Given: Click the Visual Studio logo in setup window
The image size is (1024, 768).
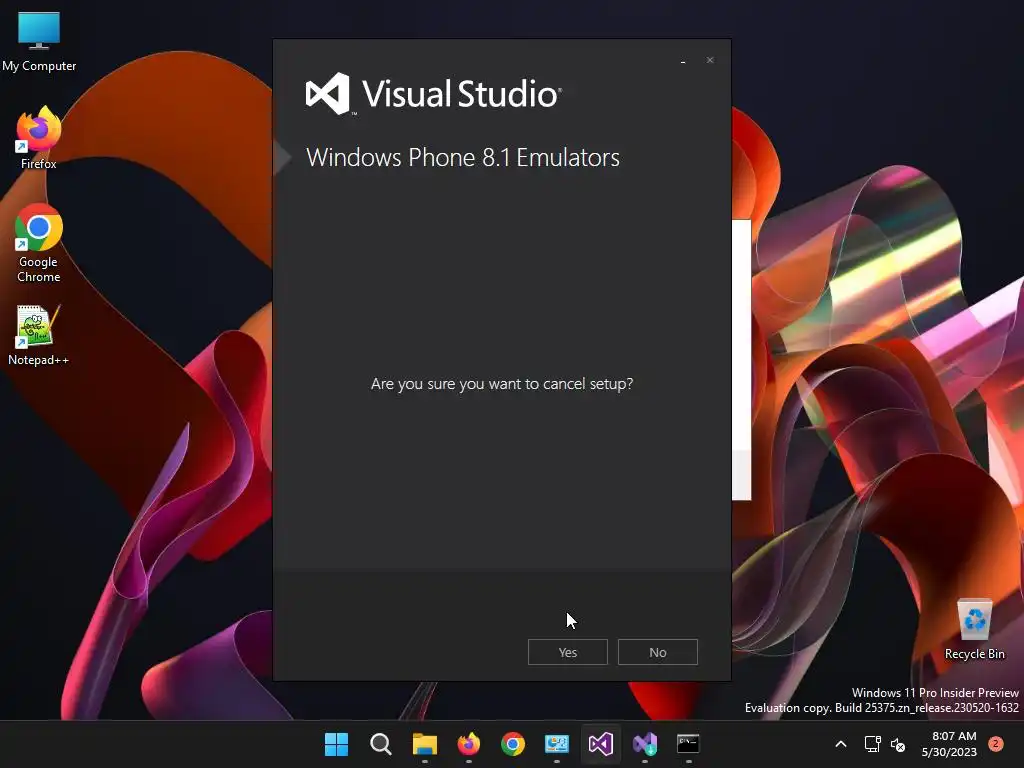Looking at the screenshot, I should pyautogui.click(x=434, y=93).
